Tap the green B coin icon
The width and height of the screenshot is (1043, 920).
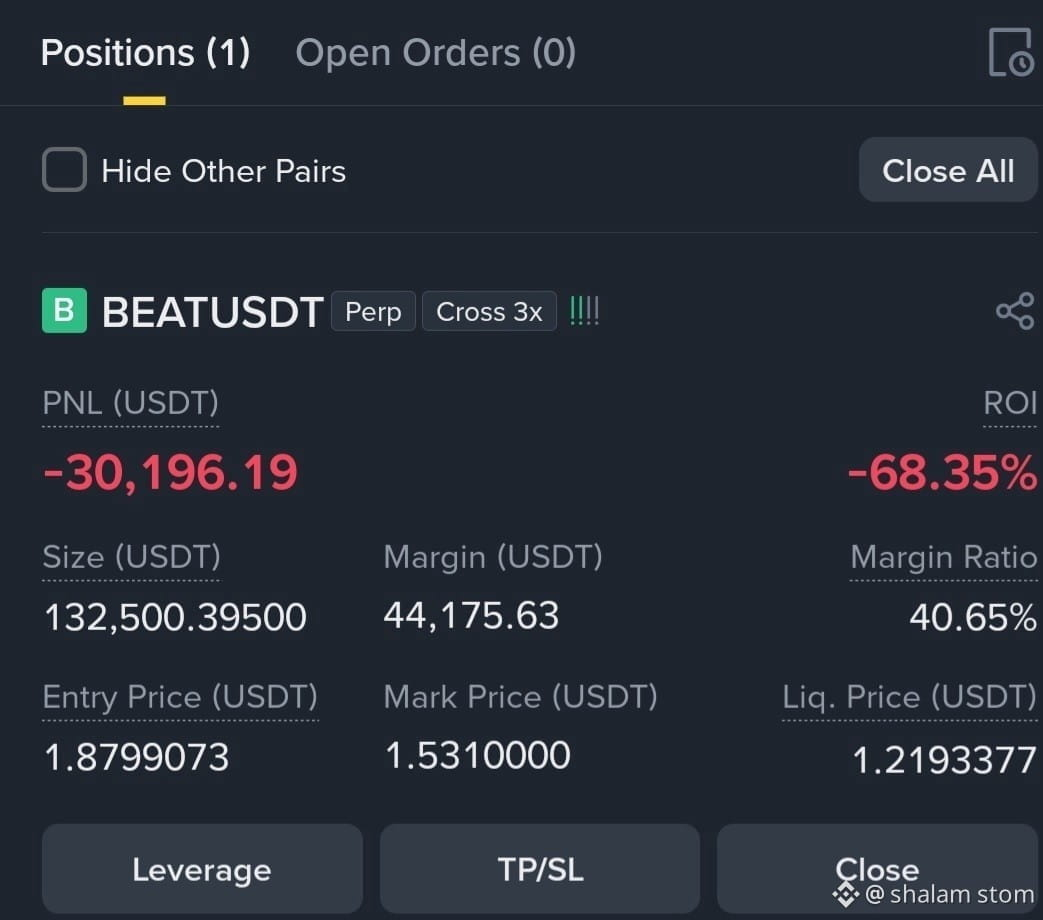coord(65,311)
